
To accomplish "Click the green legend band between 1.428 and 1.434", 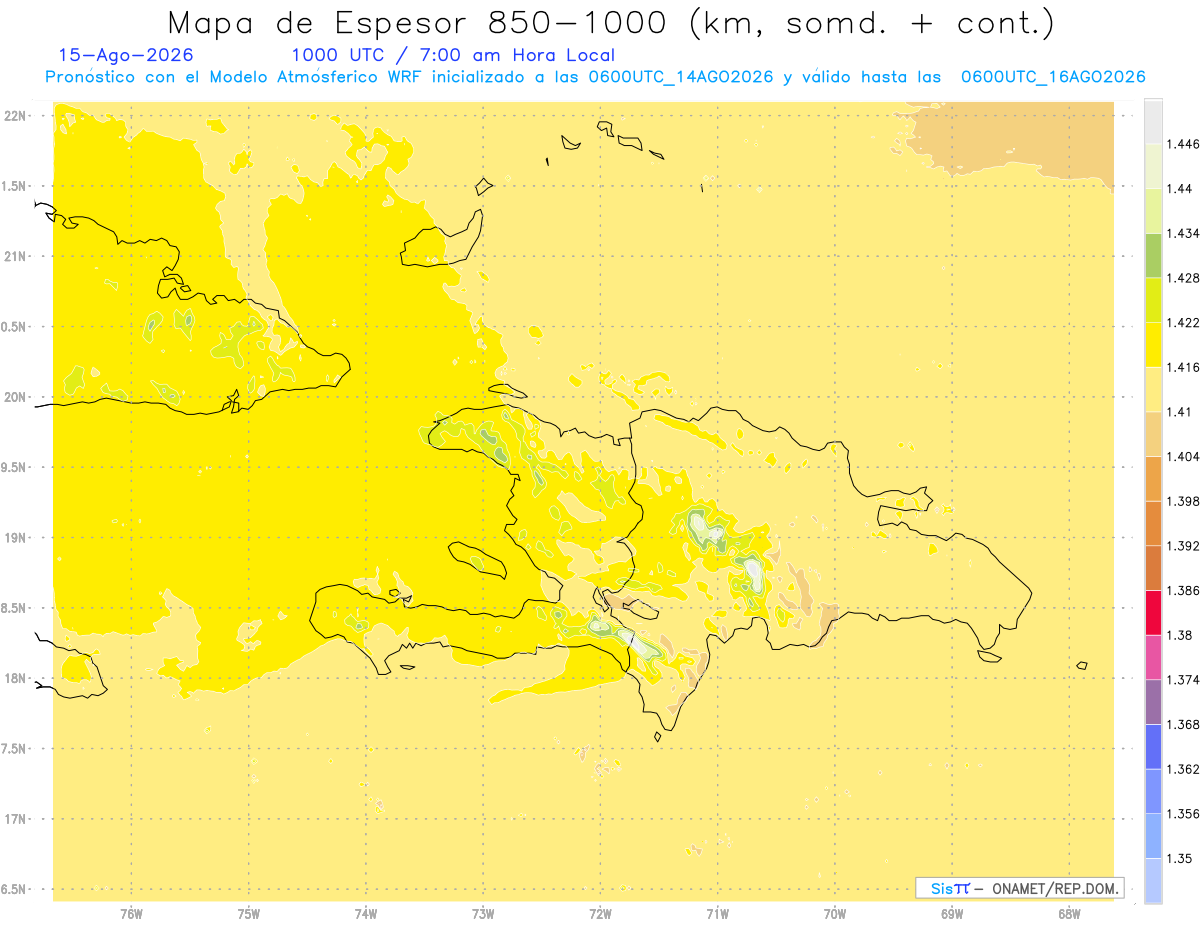I will click(x=1153, y=255).
